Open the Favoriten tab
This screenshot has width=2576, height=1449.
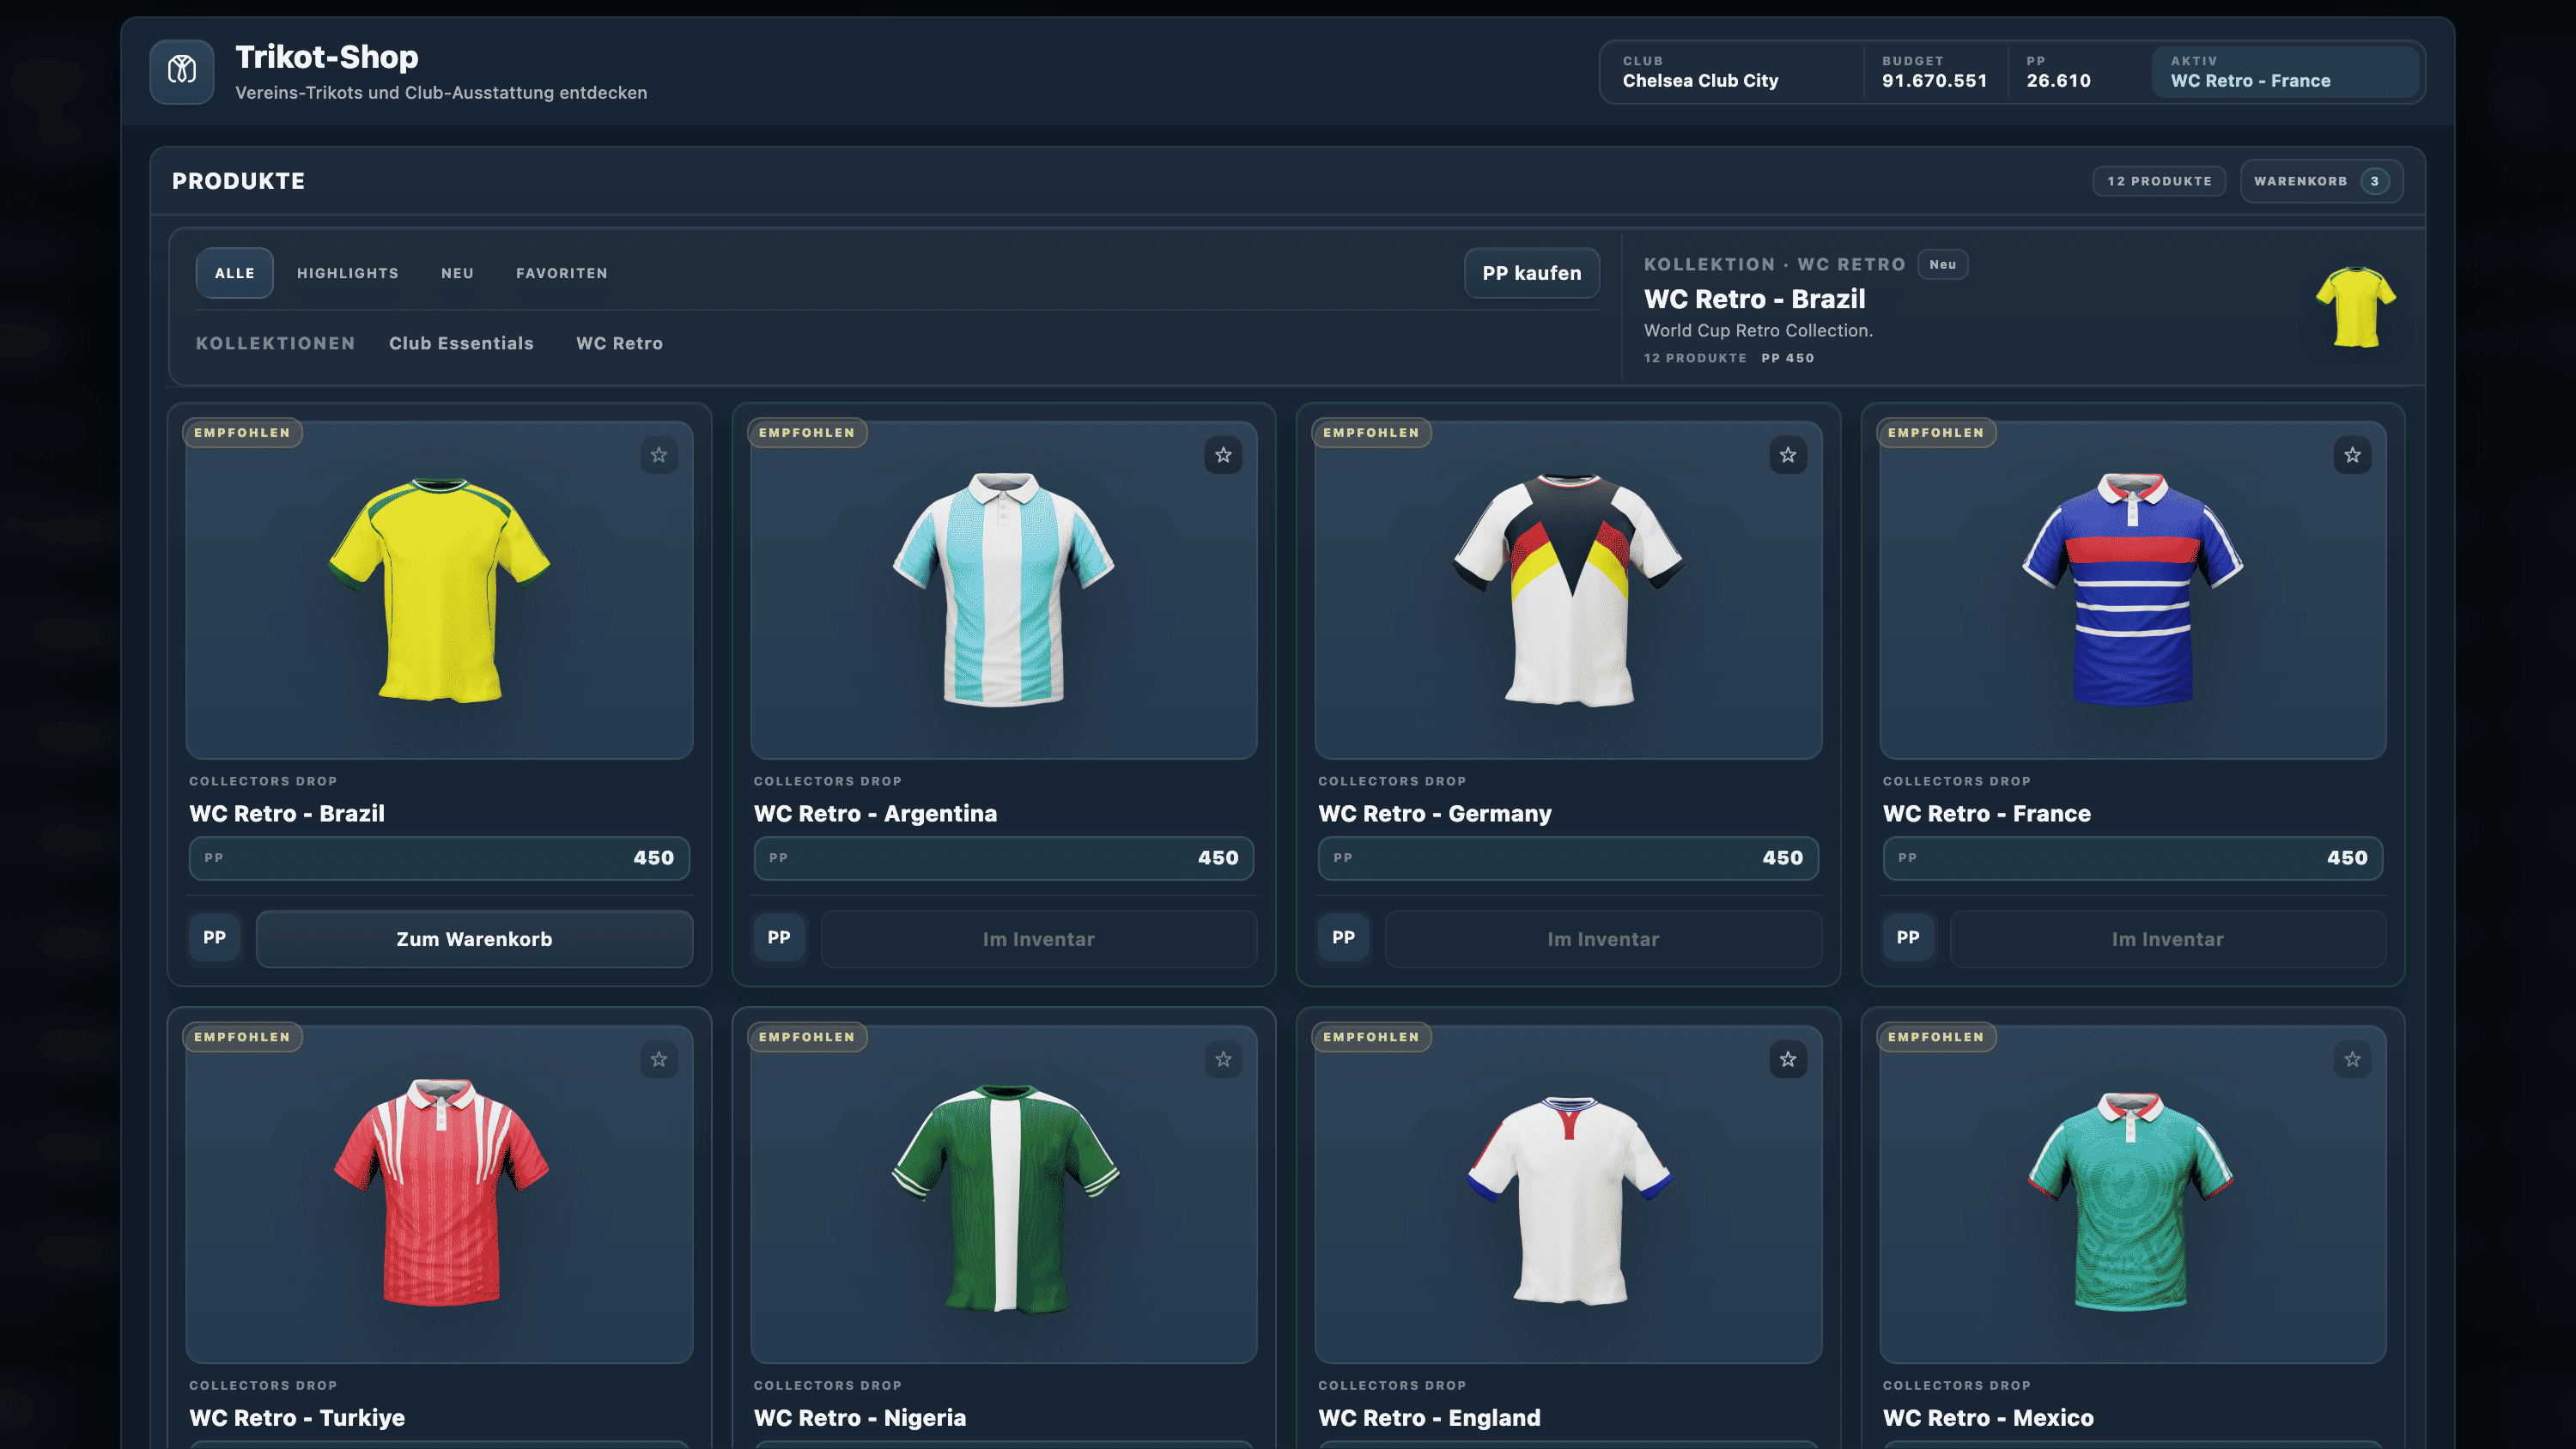pos(561,273)
